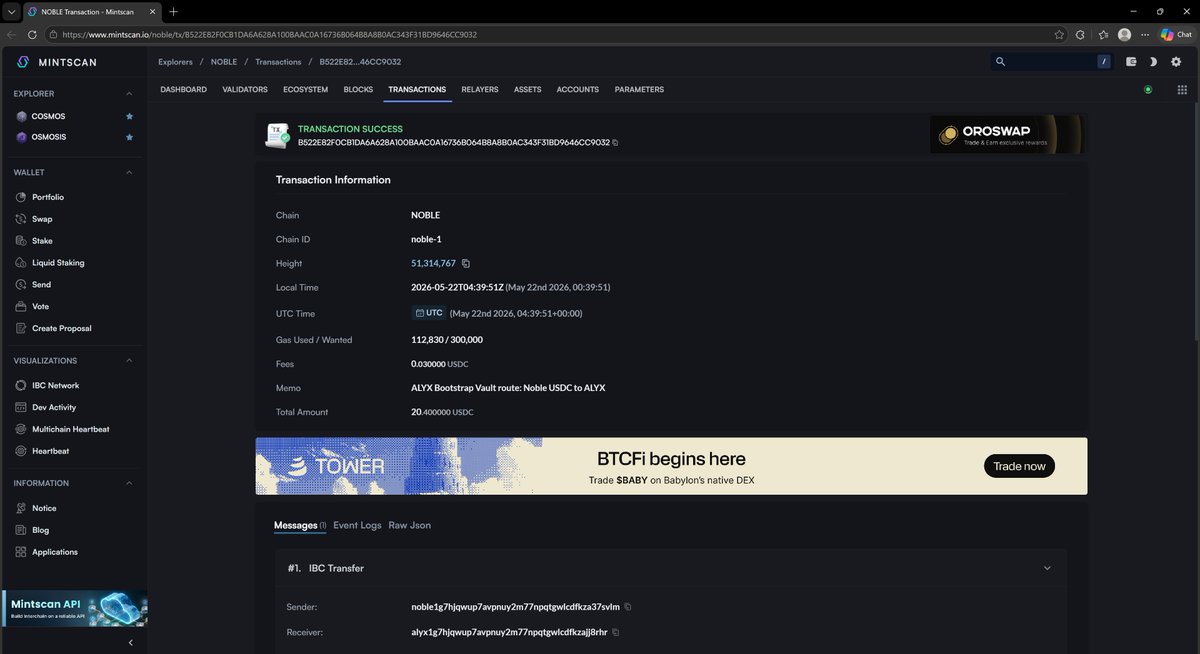1200x654 pixels.
Task: Toggle OSMOSIS favorite star
Action: (x=129, y=137)
